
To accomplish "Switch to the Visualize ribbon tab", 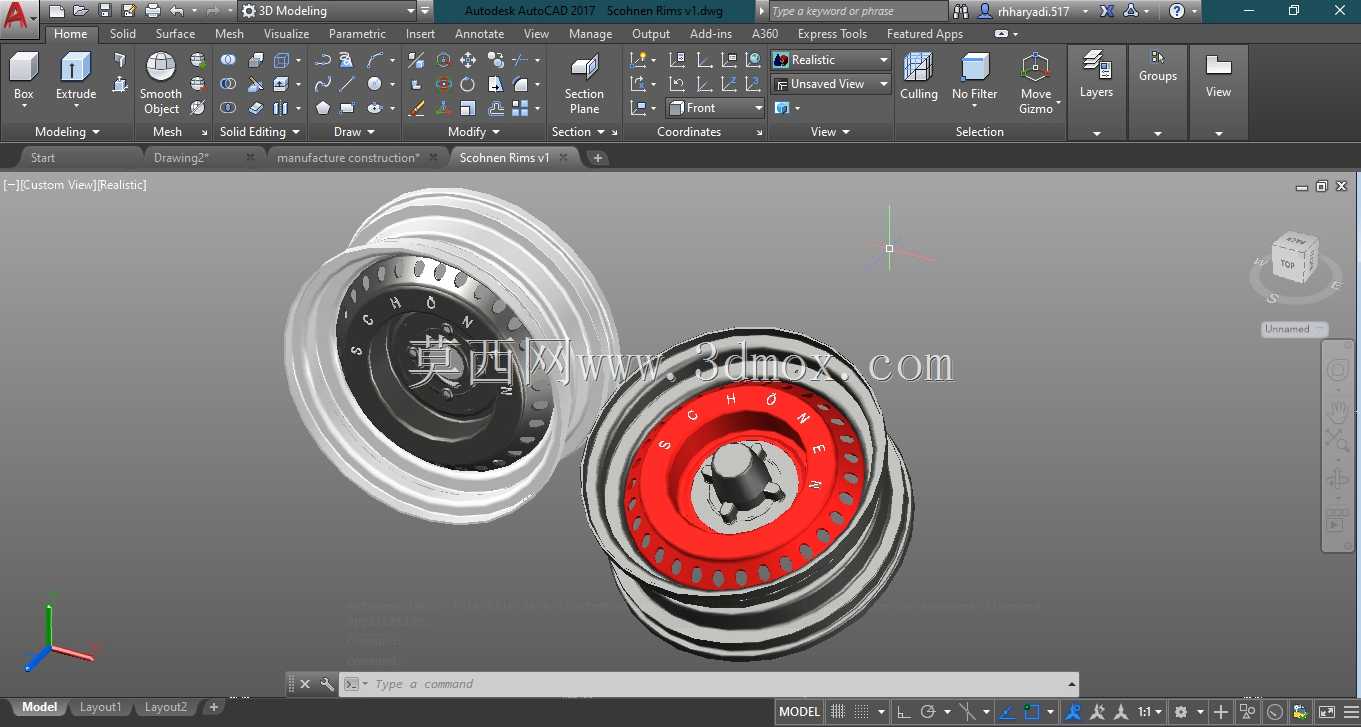I will [286, 34].
